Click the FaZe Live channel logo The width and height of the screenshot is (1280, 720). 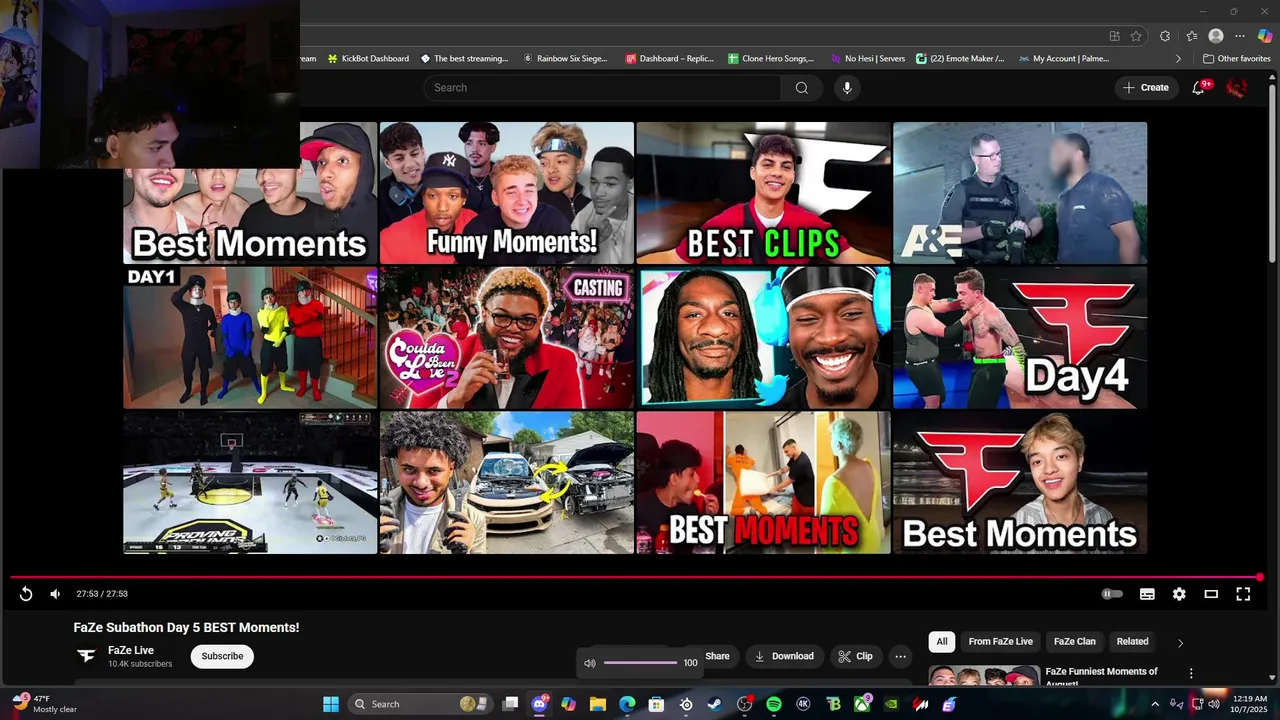click(87, 656)
